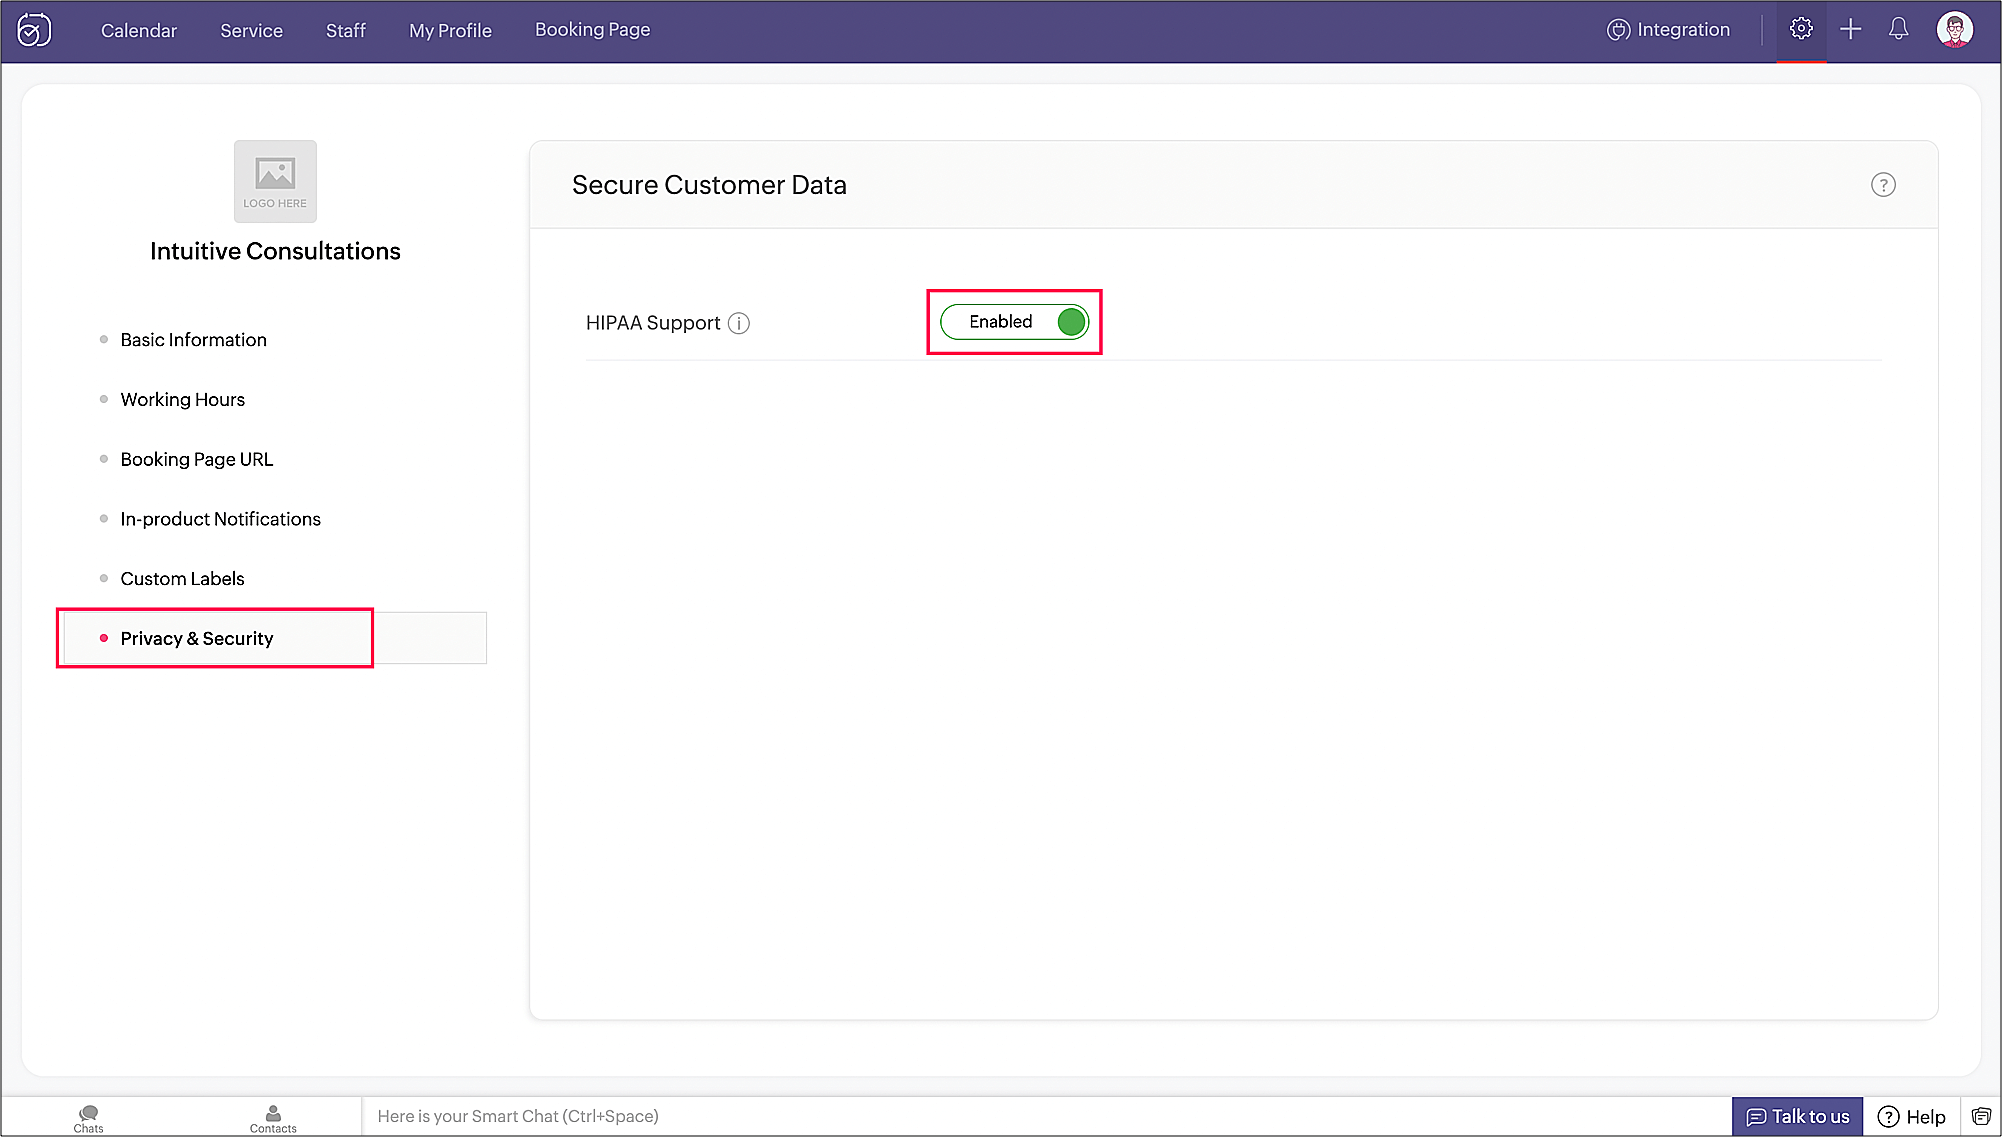Viewport: 2002px width, 1137px height.
Task: Click the logo placeholder image
Action: pyautogui.click(x=275, y=181)
